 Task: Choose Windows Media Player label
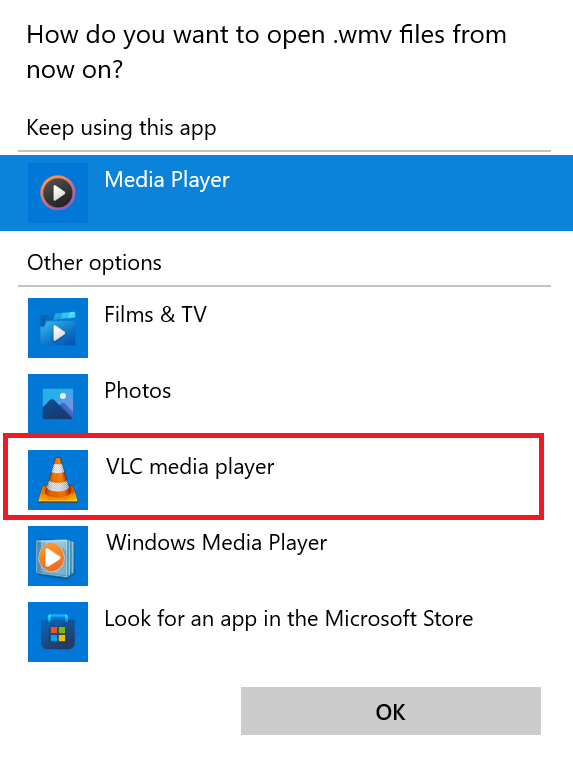click(x=217, y=543)
